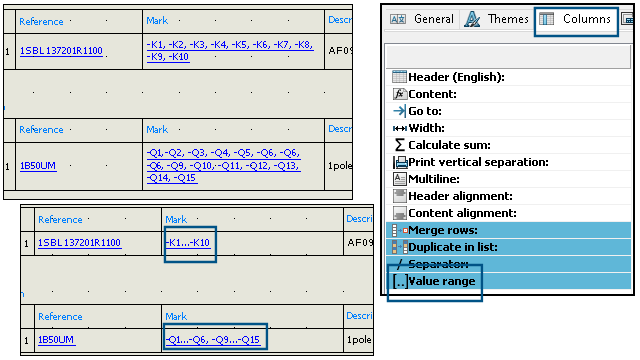Open the Themes tab

click(x=497, y=19)
